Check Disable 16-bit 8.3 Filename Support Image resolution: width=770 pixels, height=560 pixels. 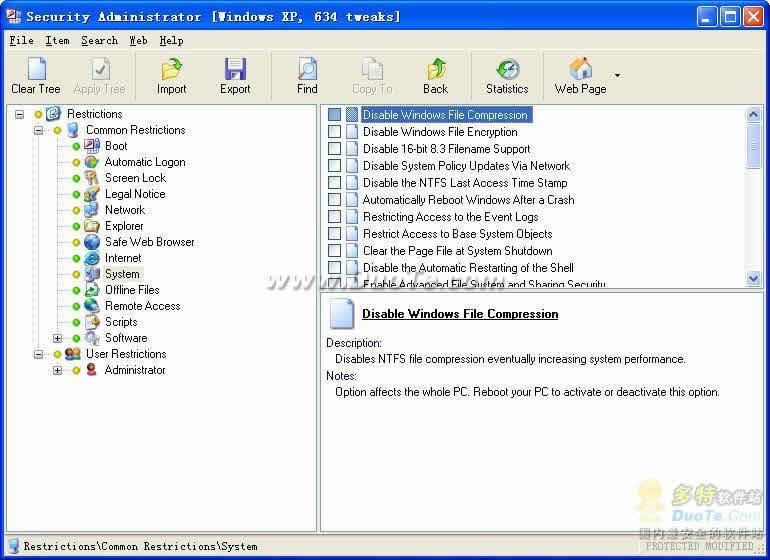(x=334, y=148)
